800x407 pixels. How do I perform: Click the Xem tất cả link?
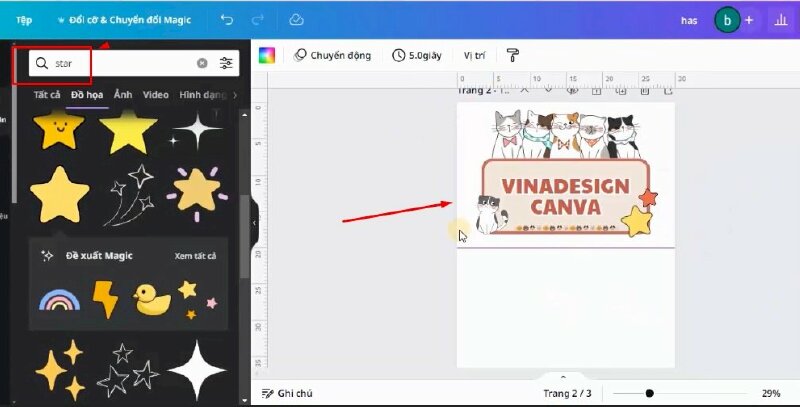click(x=195, y=256)
